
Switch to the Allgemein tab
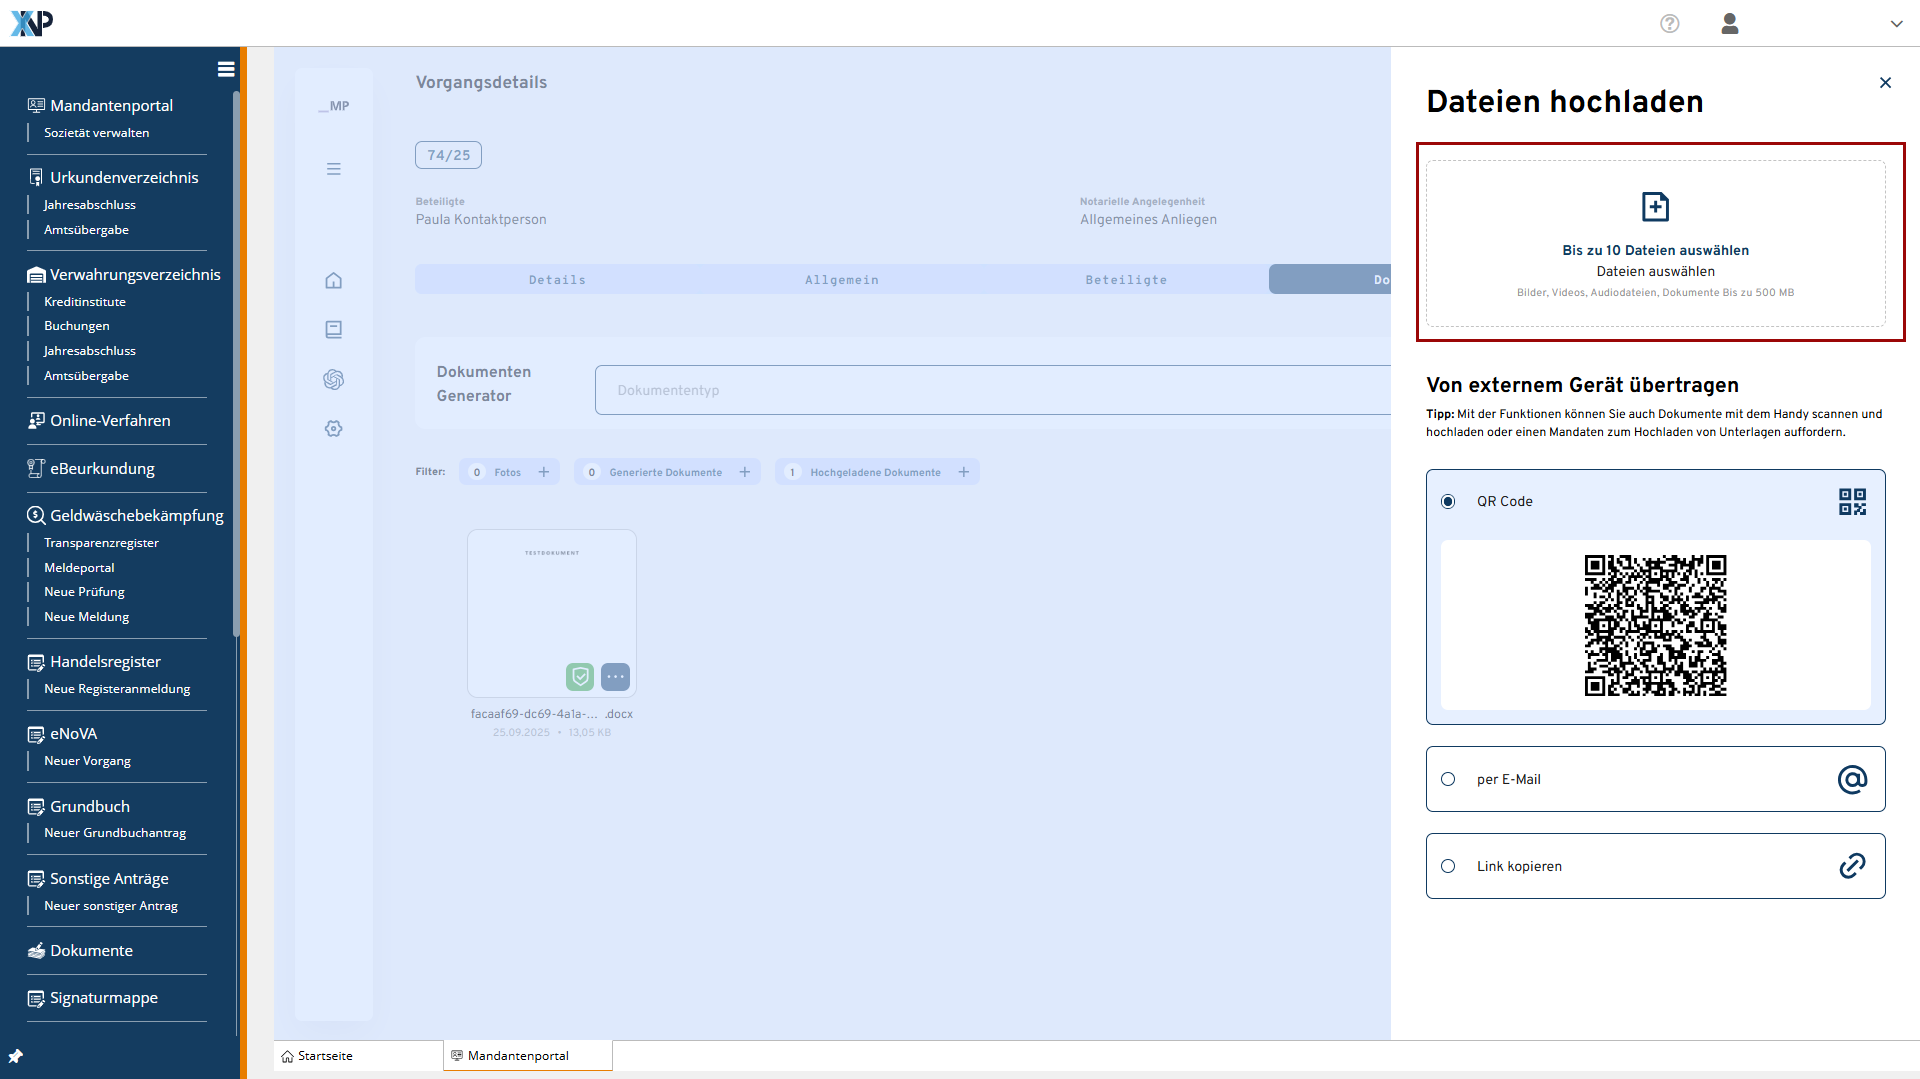(x=842, y=280)
